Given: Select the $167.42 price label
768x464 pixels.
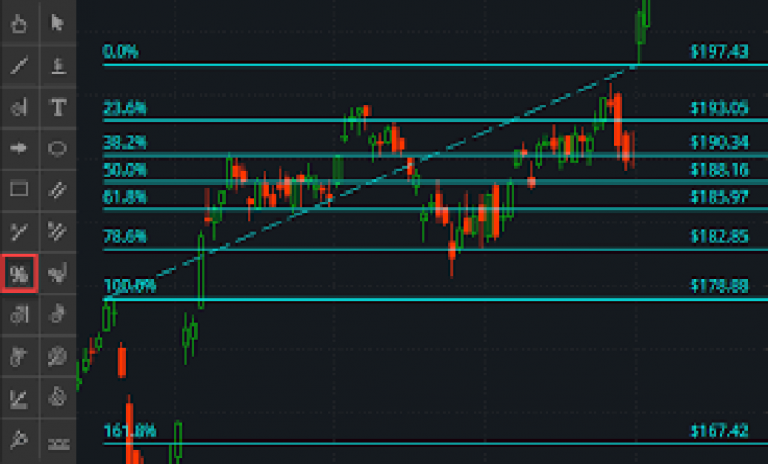Looking at the screenshot, I should pyautogui.click(x=720, y=431).
